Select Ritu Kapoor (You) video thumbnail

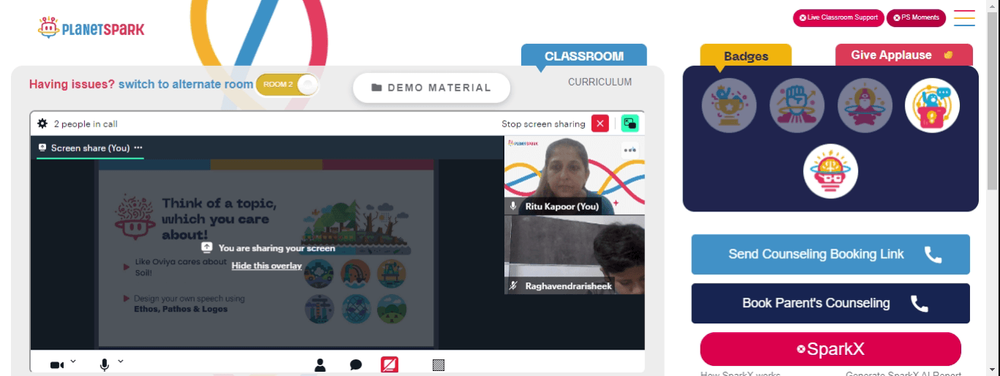pyautogui.click(x=574, y=175)
